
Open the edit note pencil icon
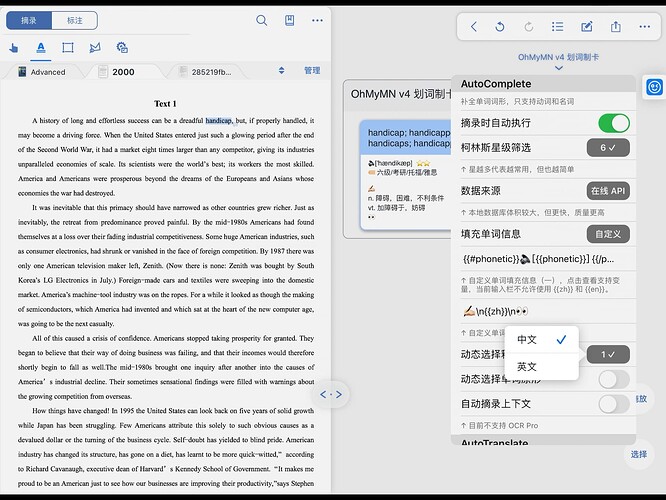(587, 27)
